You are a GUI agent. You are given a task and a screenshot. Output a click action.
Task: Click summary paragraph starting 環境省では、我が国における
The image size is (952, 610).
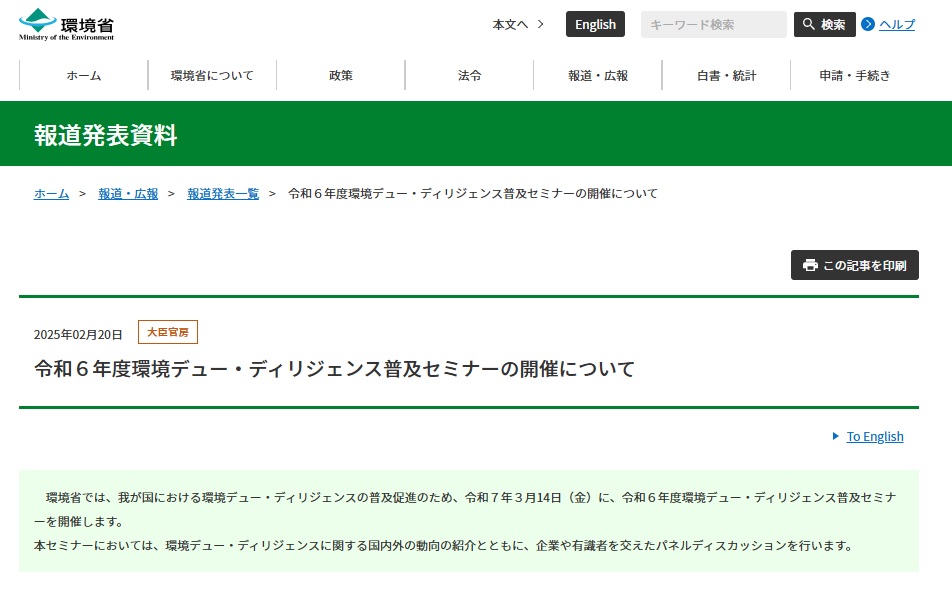point(465,509)
